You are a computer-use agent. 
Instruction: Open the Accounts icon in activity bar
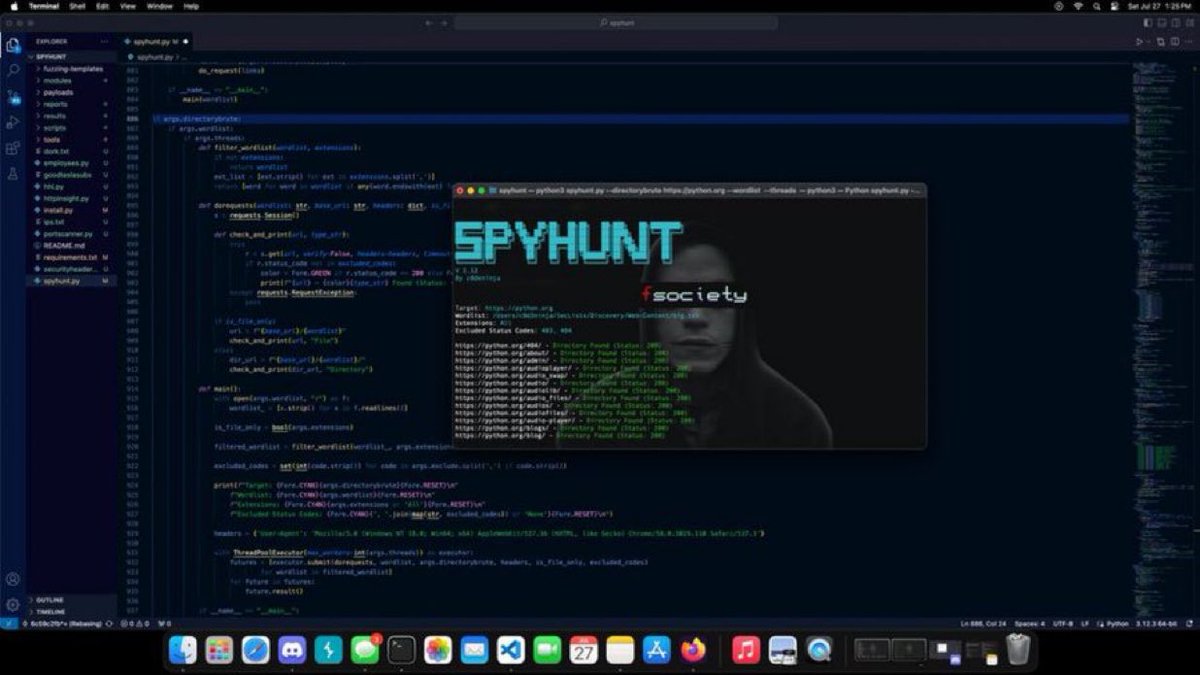point(12,579)
